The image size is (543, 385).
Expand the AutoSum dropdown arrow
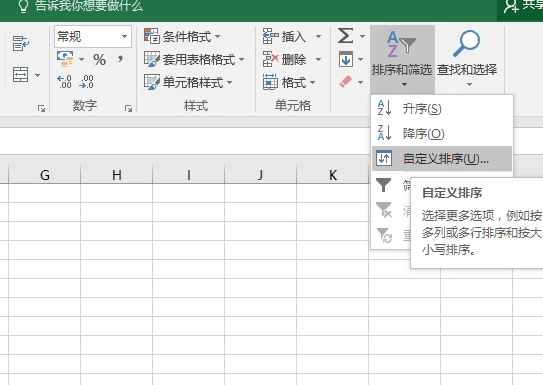tap(362, 36)
